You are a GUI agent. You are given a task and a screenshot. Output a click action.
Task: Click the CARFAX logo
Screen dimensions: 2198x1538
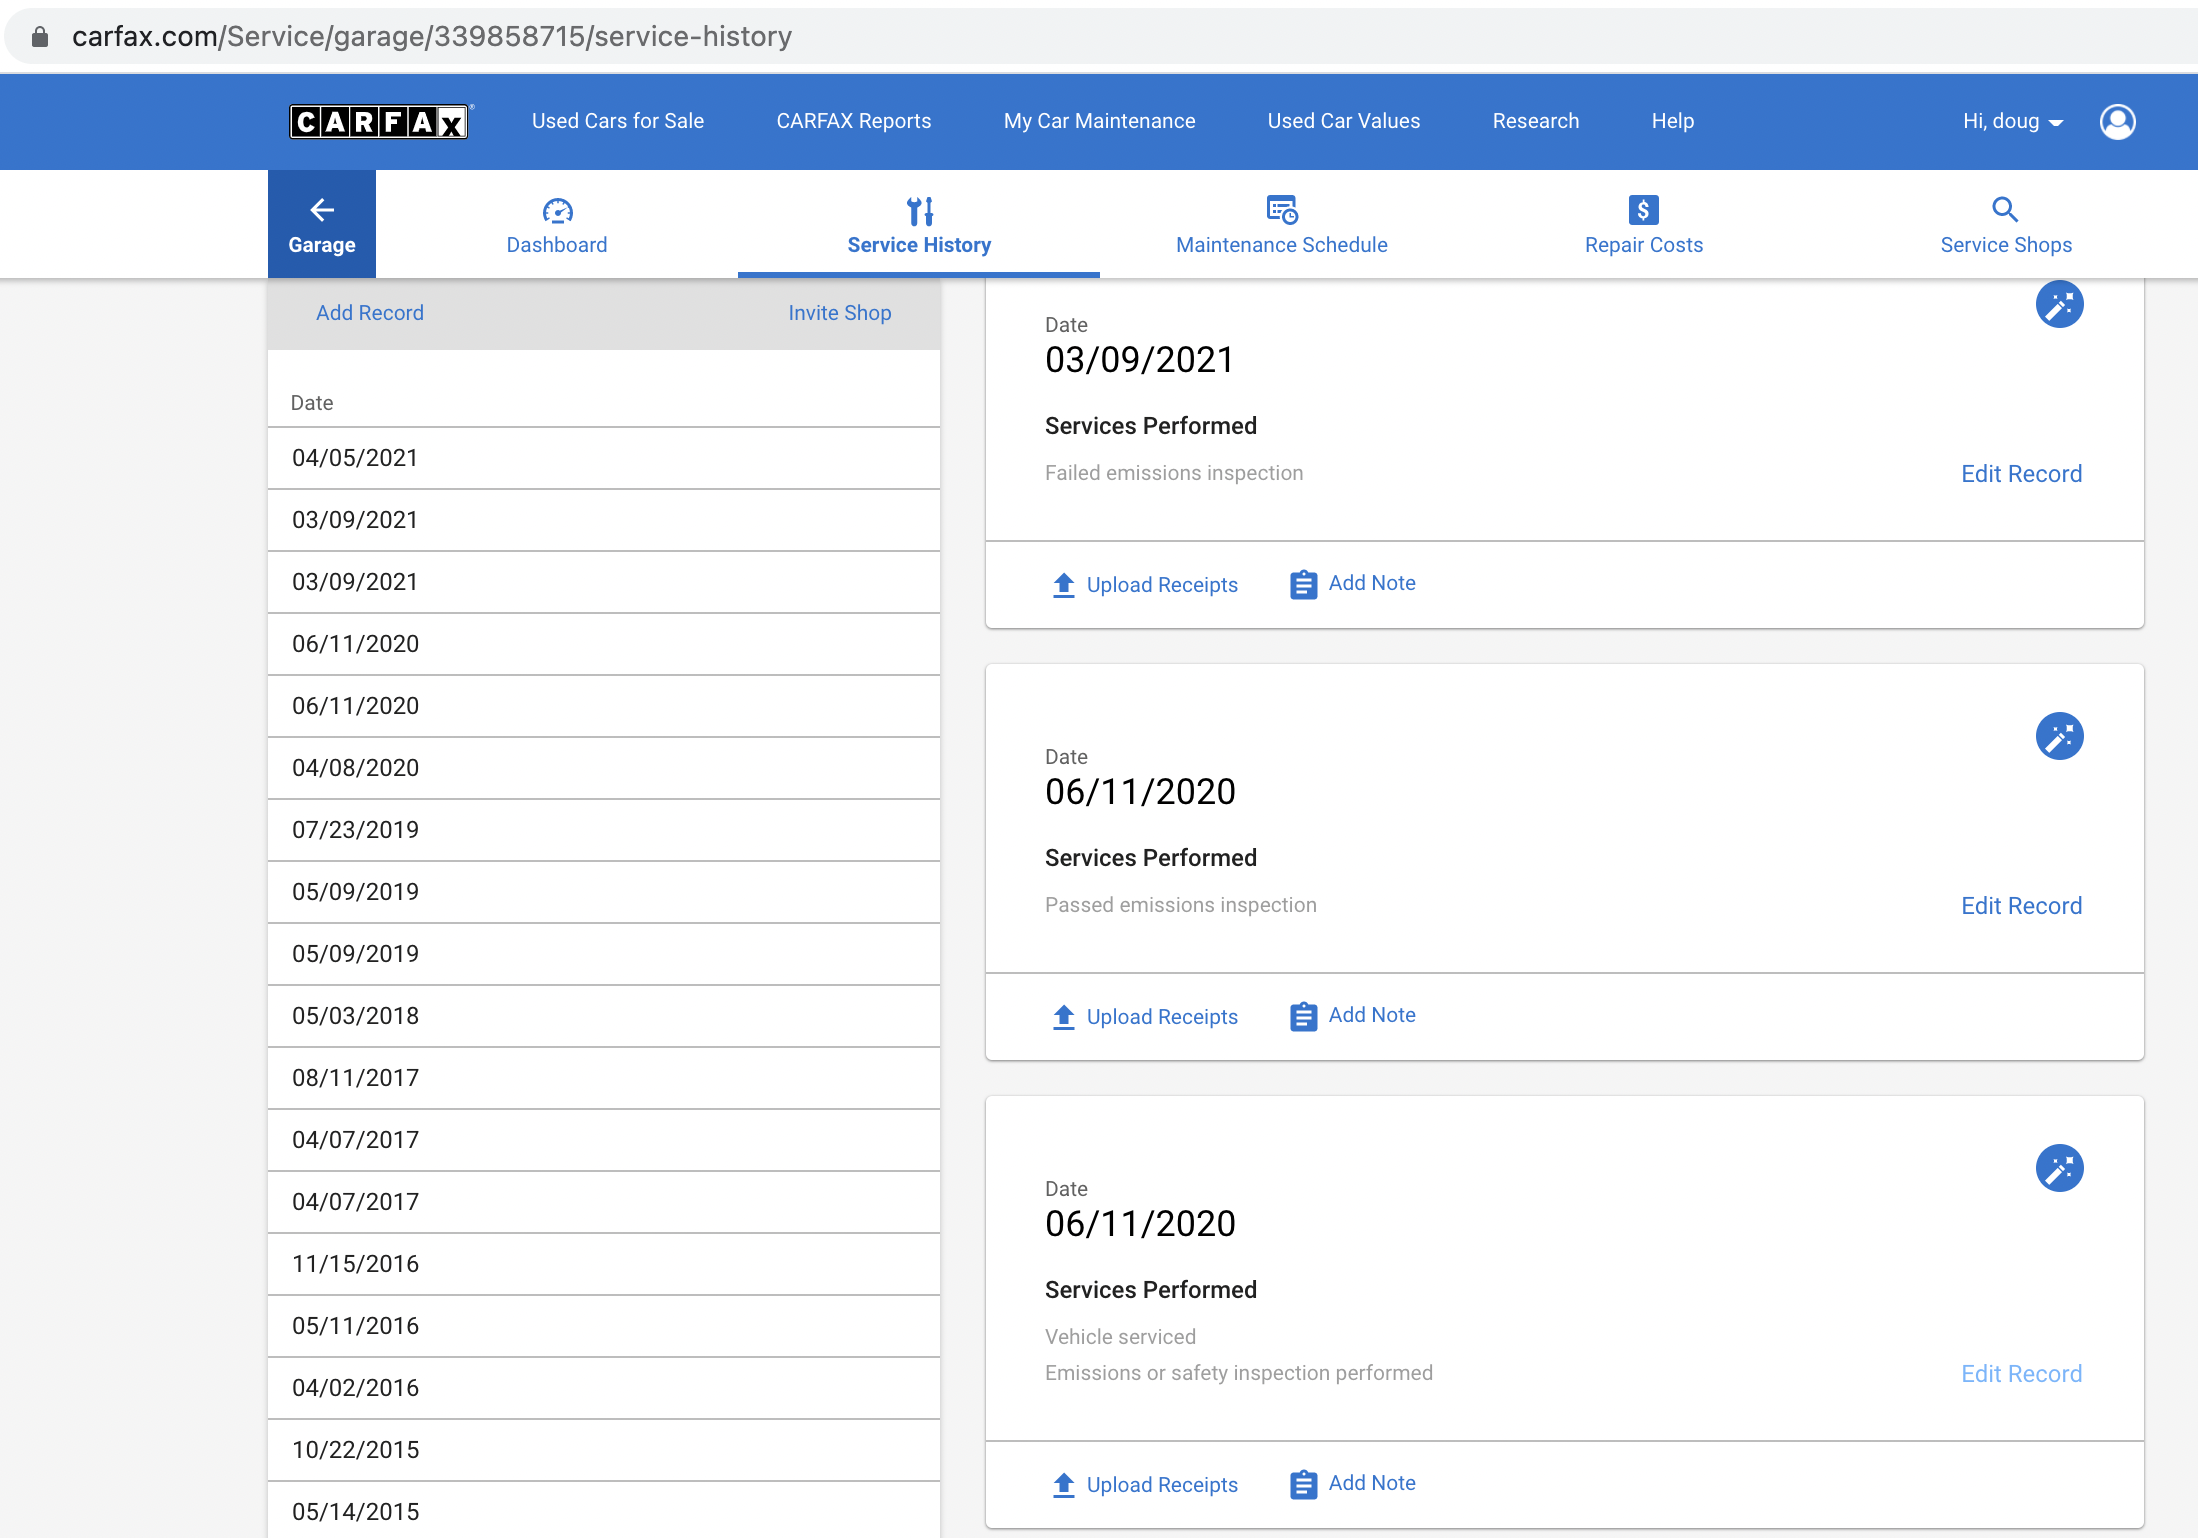380,122
